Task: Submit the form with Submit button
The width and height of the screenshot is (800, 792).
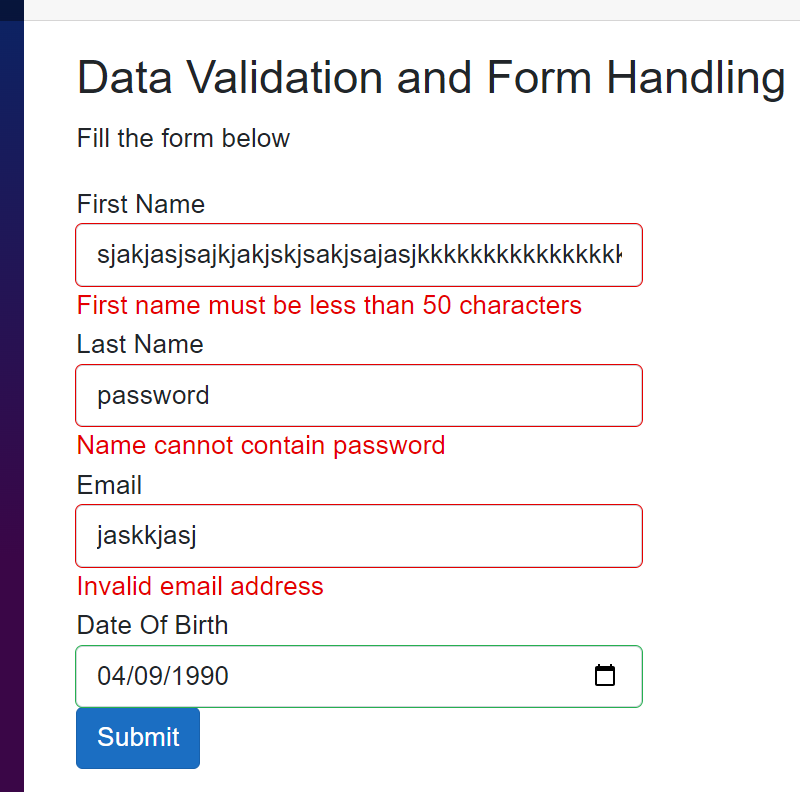Action: point(138,738)
